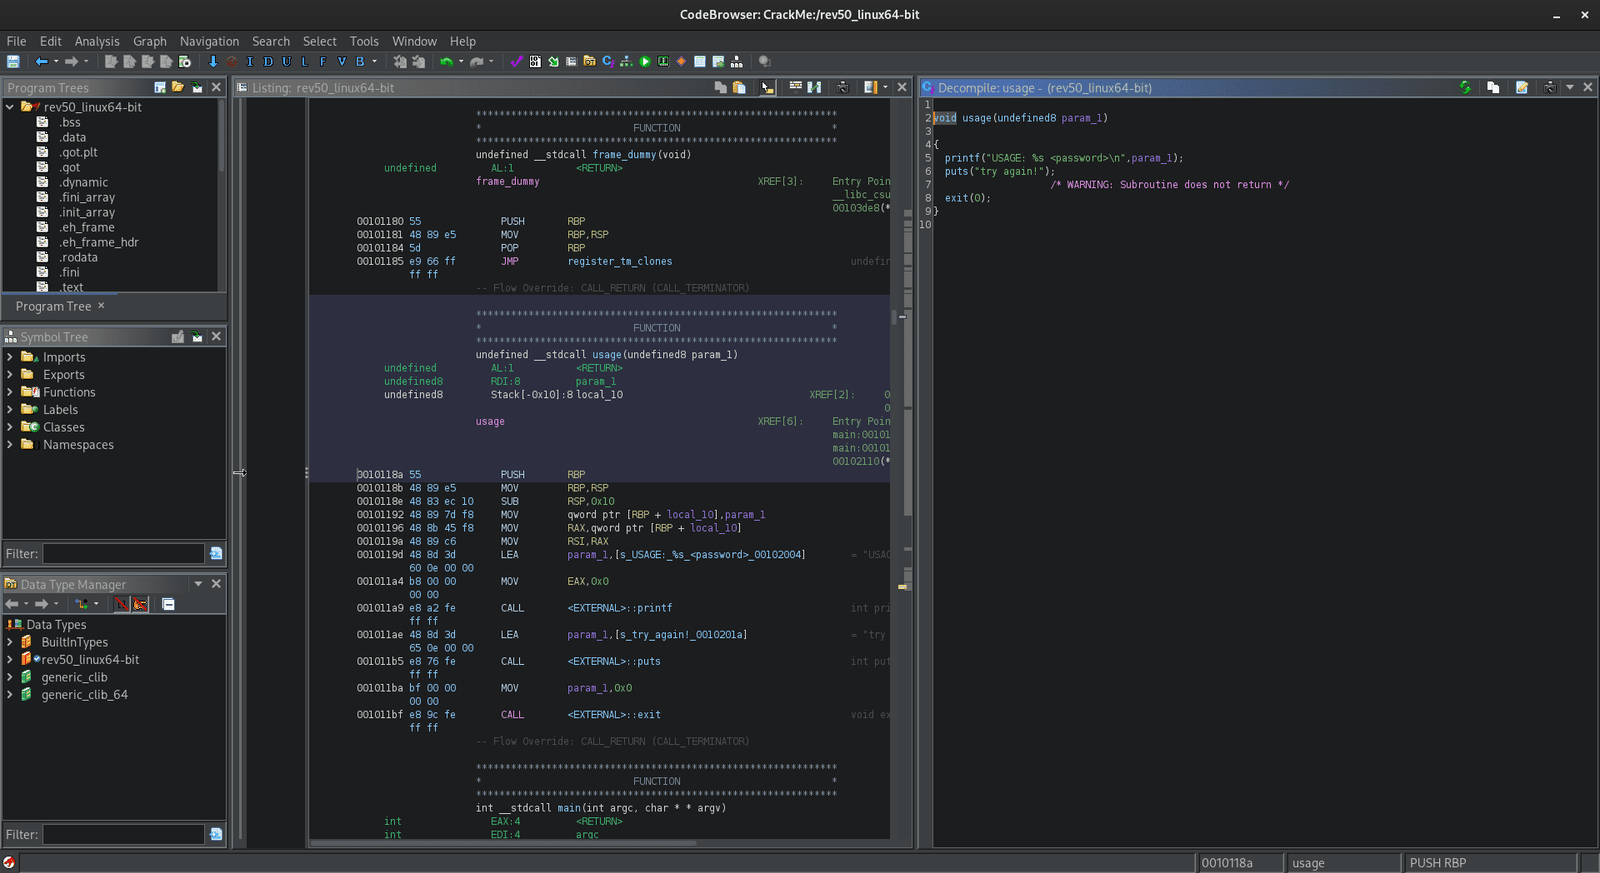This screenshot has width=1600, height=873.
Task: Open the Bytes viewer with the 0101 icon
Action: pyautogui.click(x=535, y=62)
